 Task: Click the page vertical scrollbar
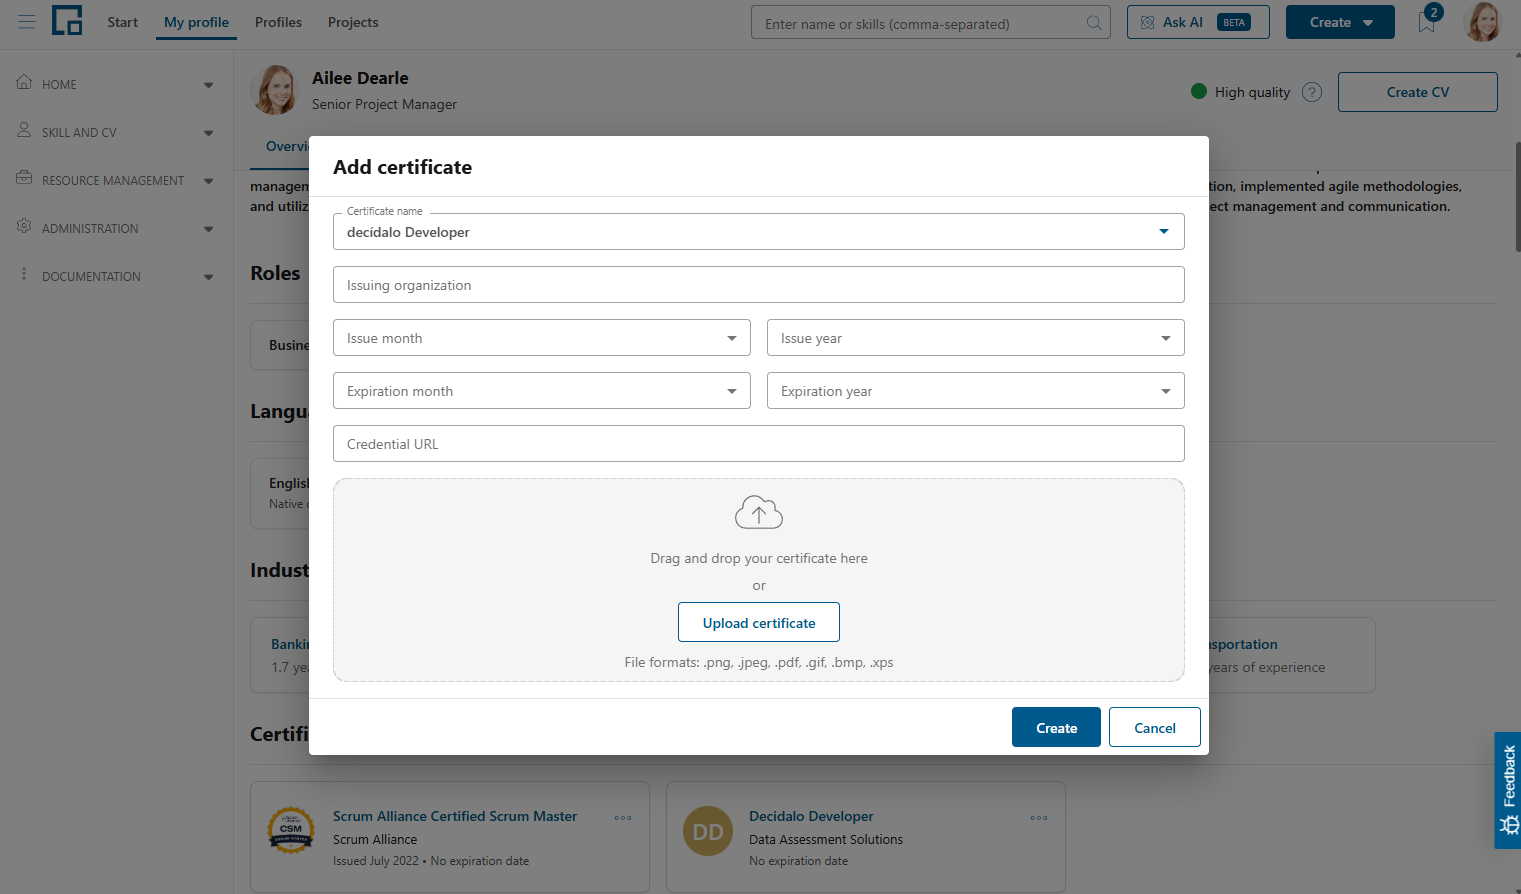1517,196
